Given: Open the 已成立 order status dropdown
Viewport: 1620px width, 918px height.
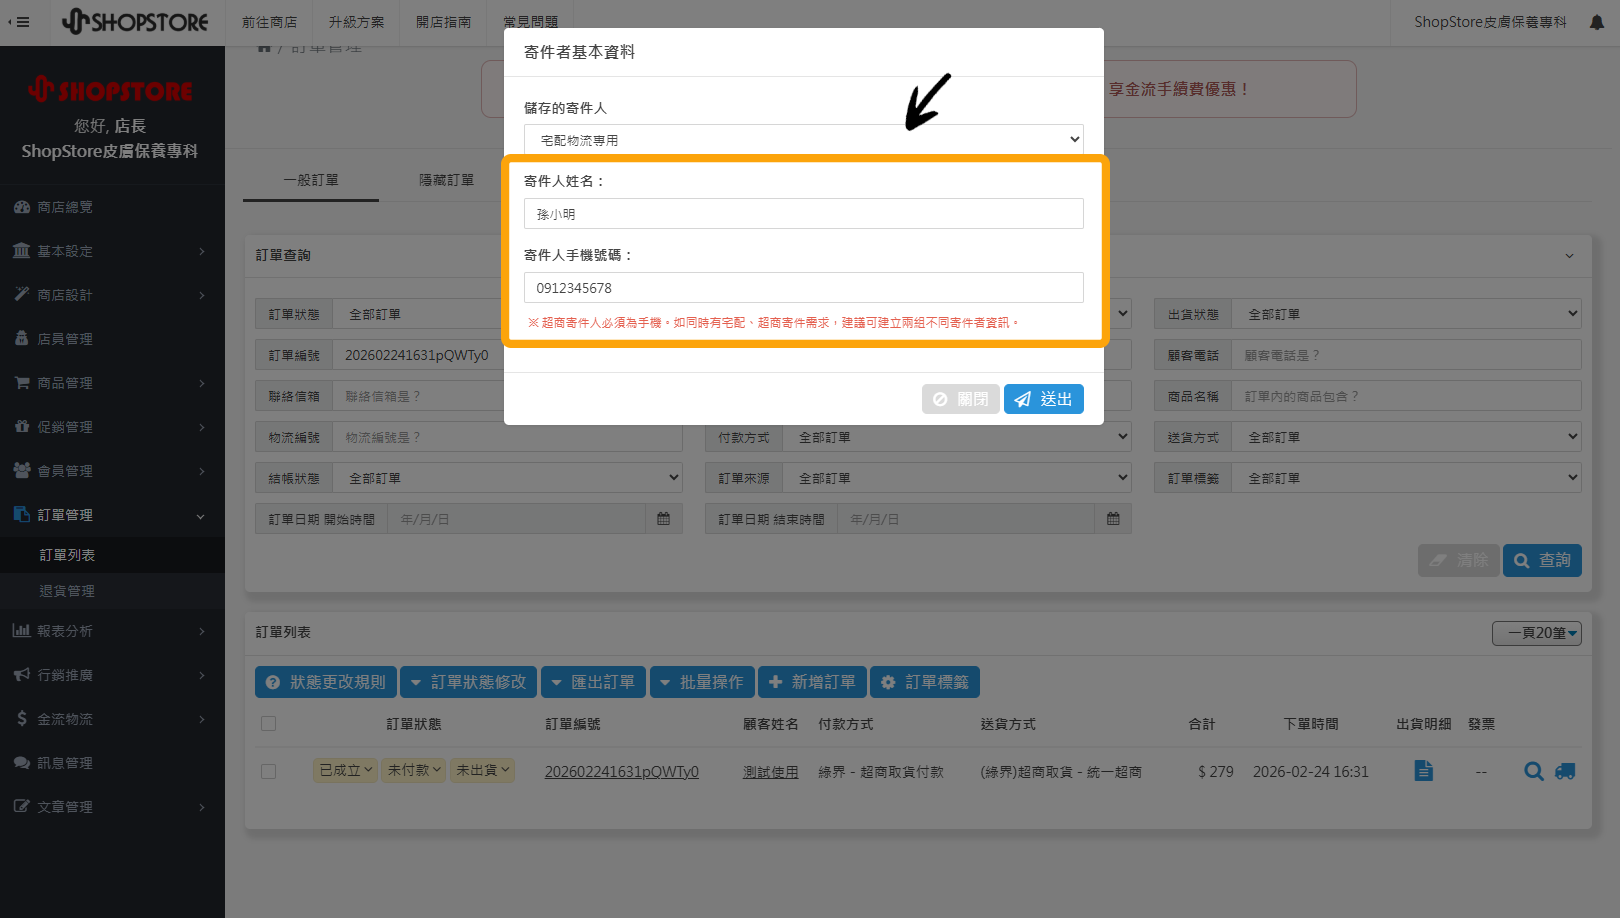Looking at the screenshot, I should click(345, 771).
